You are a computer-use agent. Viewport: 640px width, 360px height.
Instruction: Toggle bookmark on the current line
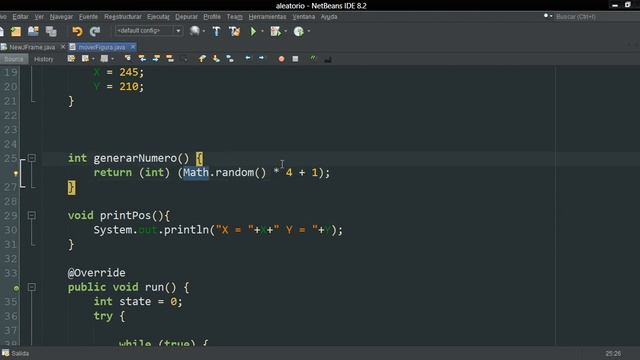pos(230,59)
